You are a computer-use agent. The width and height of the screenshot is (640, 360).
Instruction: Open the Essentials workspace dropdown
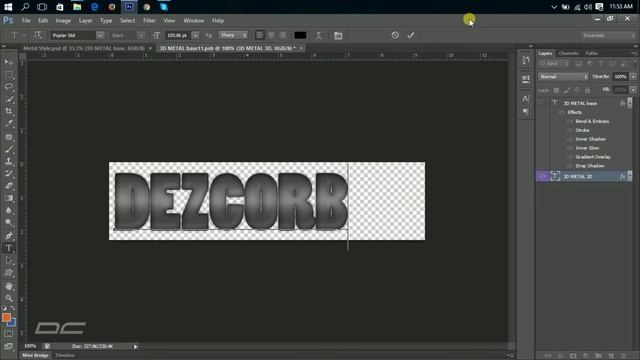point(608,36)
